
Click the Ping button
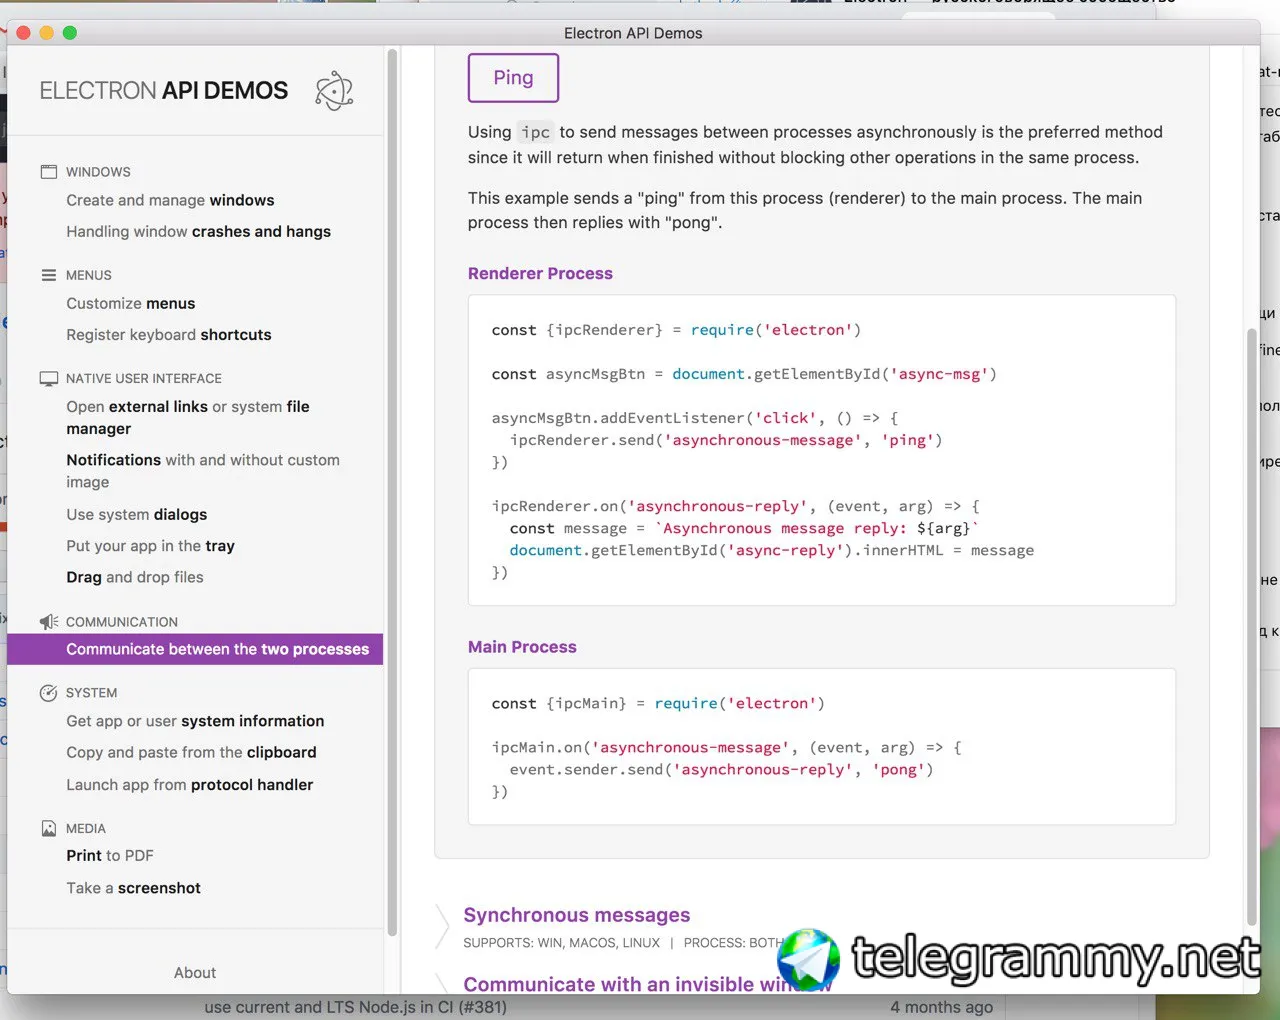tap(513, 78)
